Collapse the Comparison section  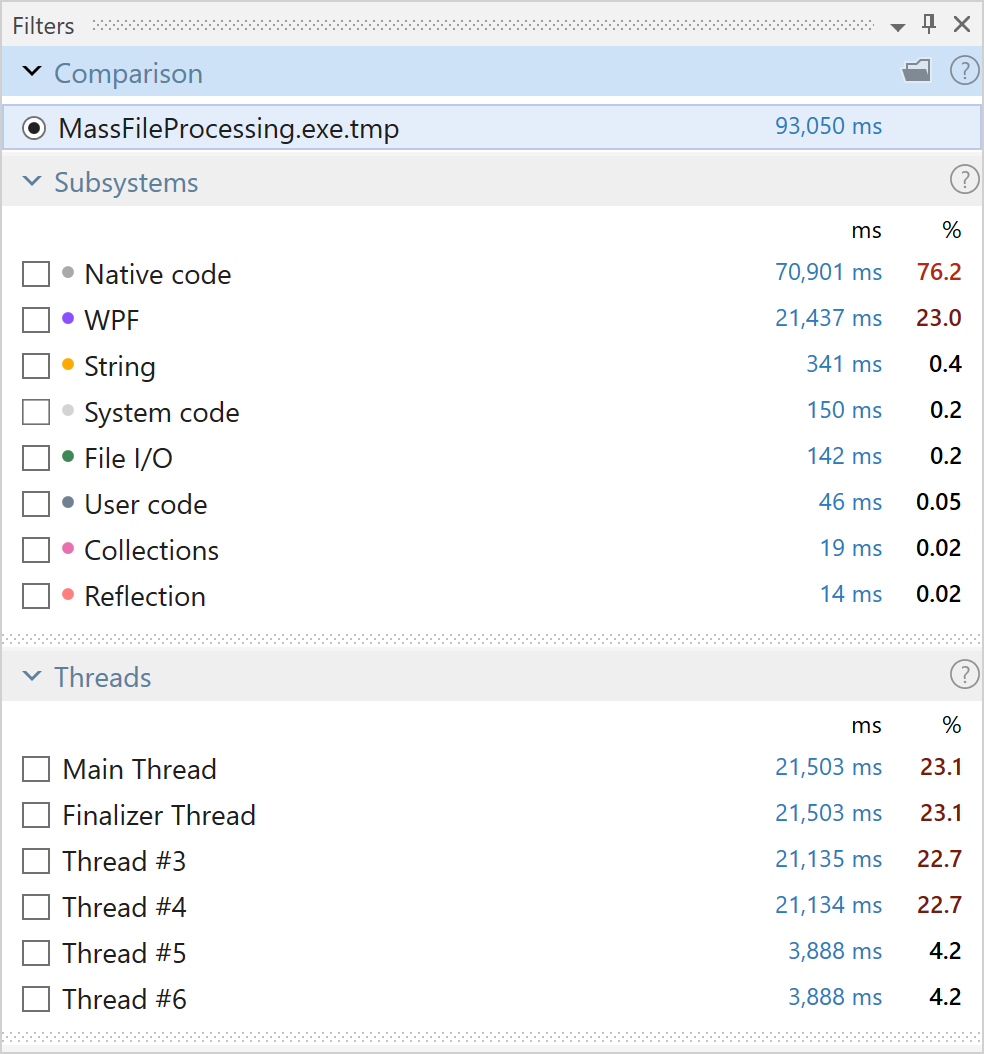[33, 72]
